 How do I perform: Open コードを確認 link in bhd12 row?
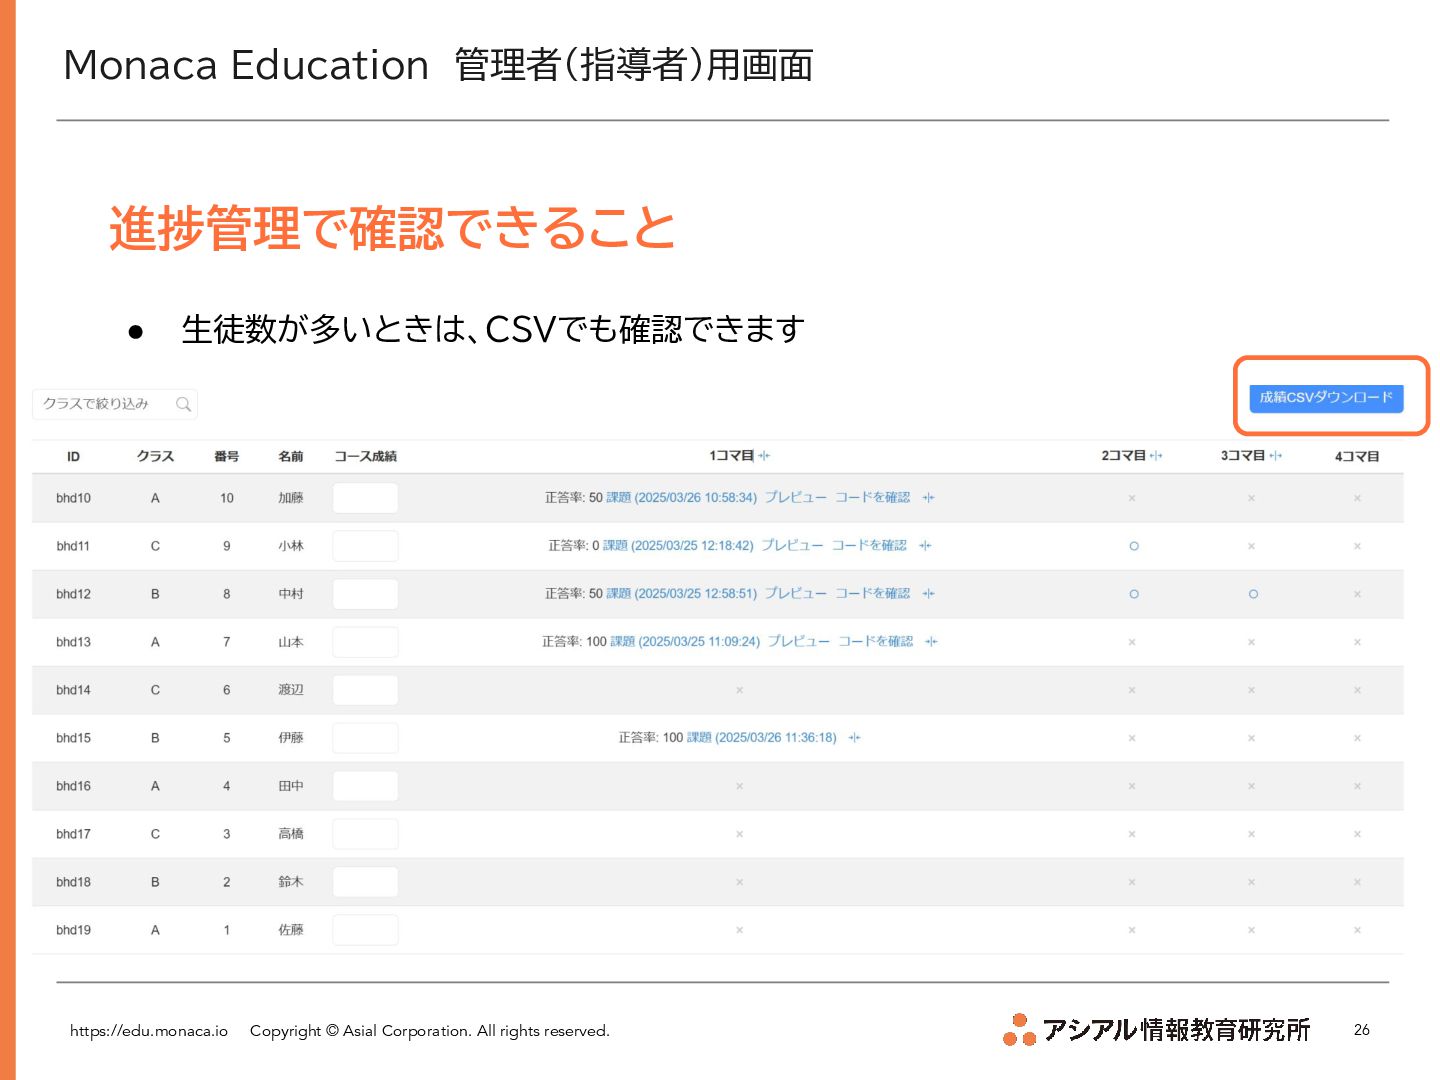click(873, 594)
